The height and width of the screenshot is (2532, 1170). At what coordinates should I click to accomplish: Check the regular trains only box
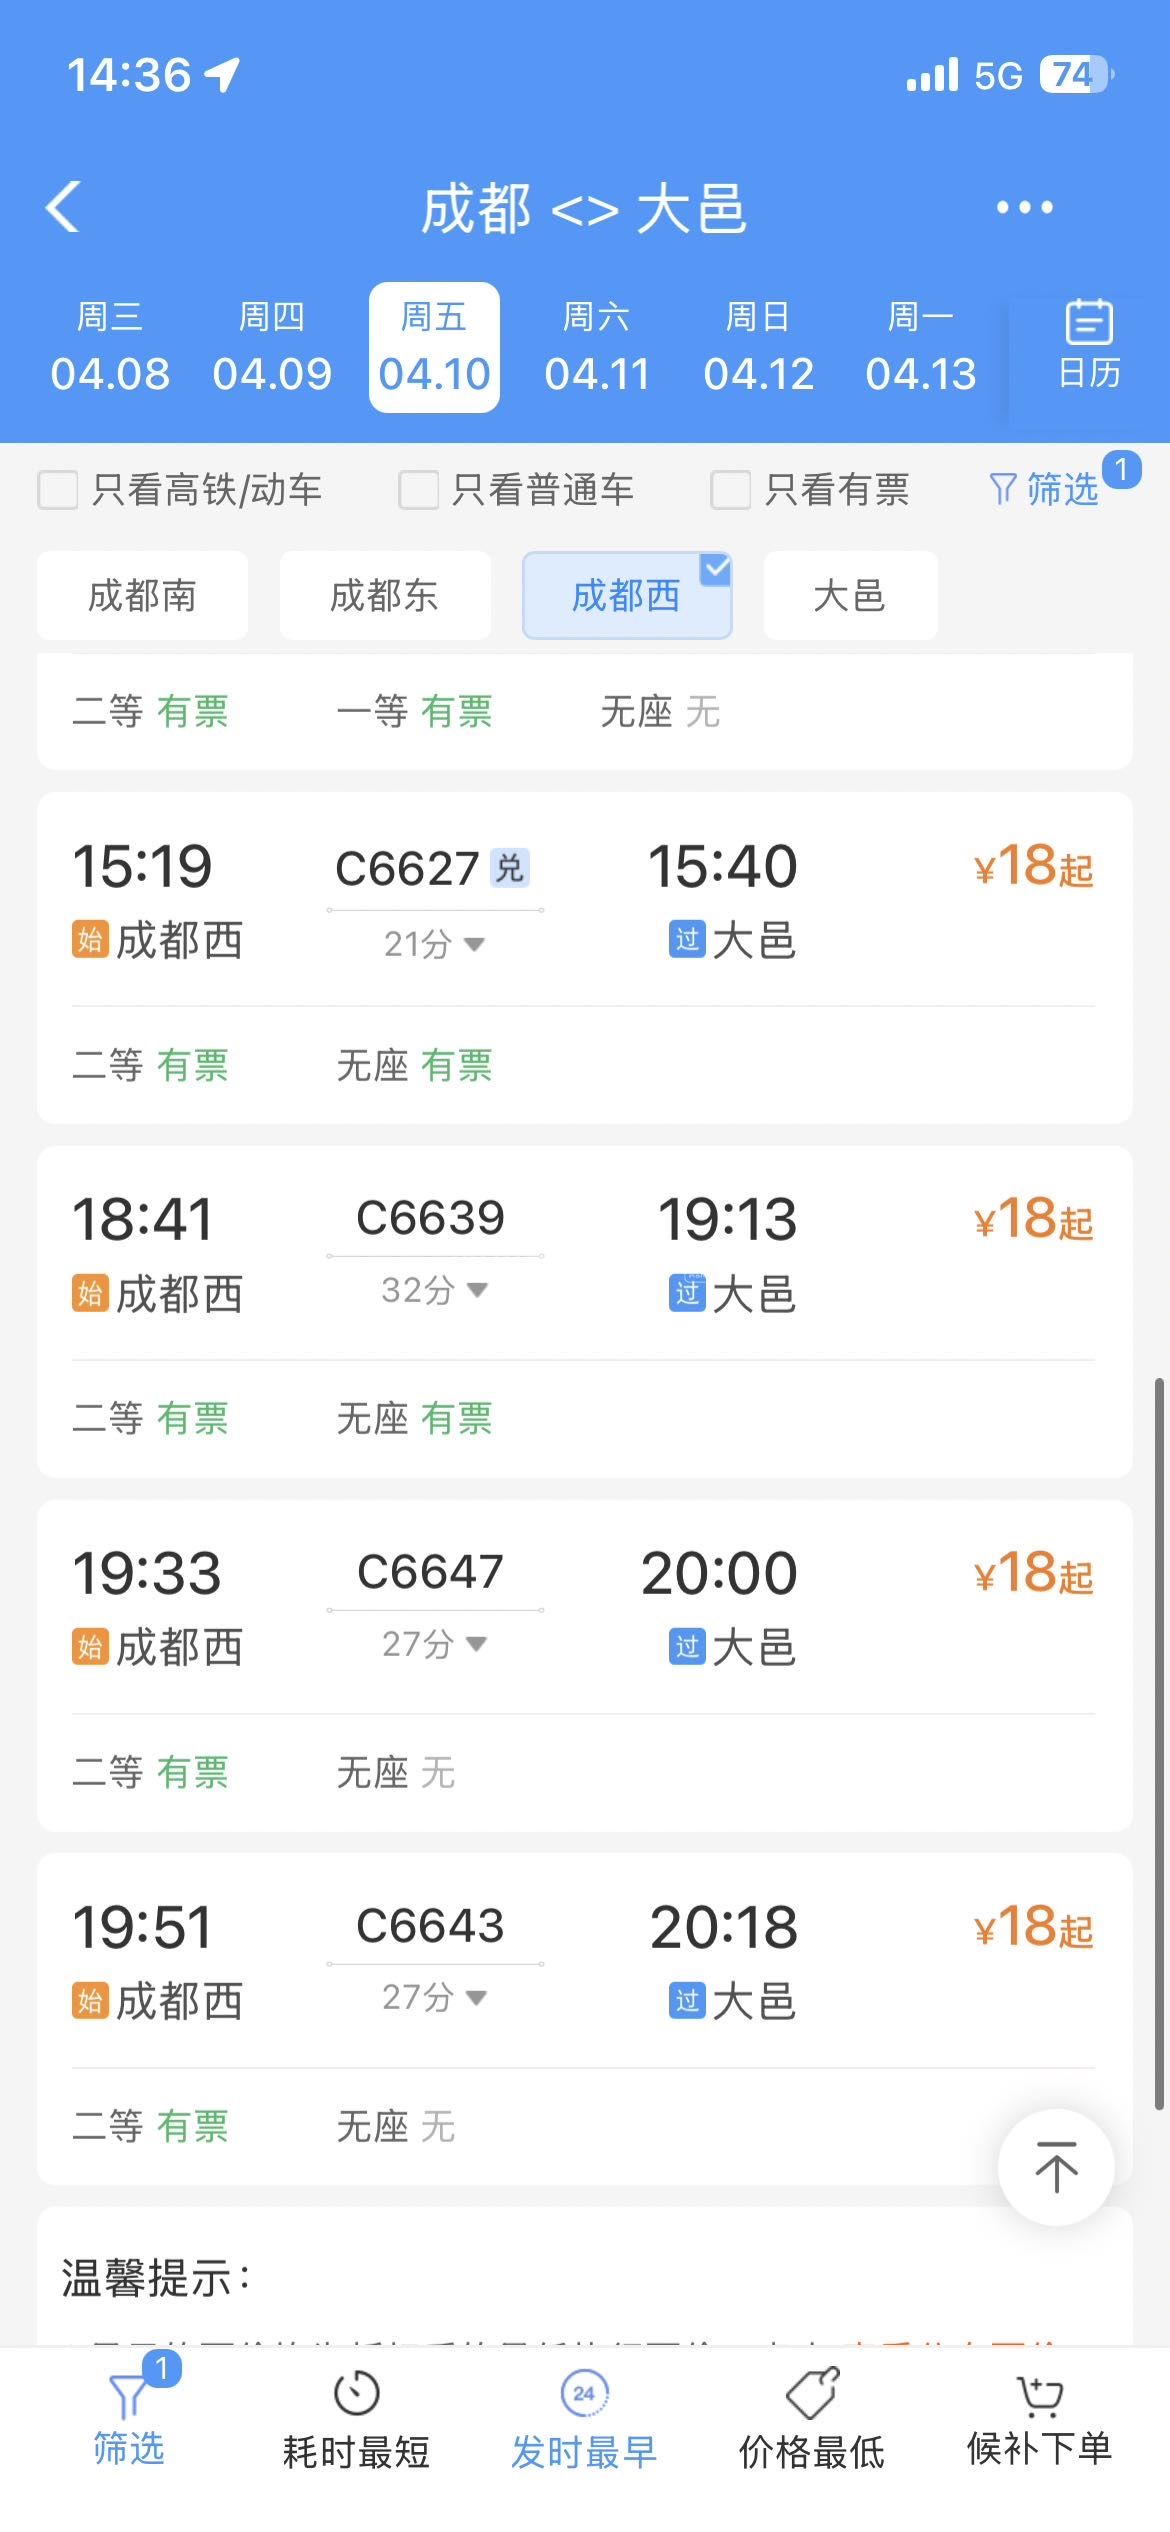(419, 490)
